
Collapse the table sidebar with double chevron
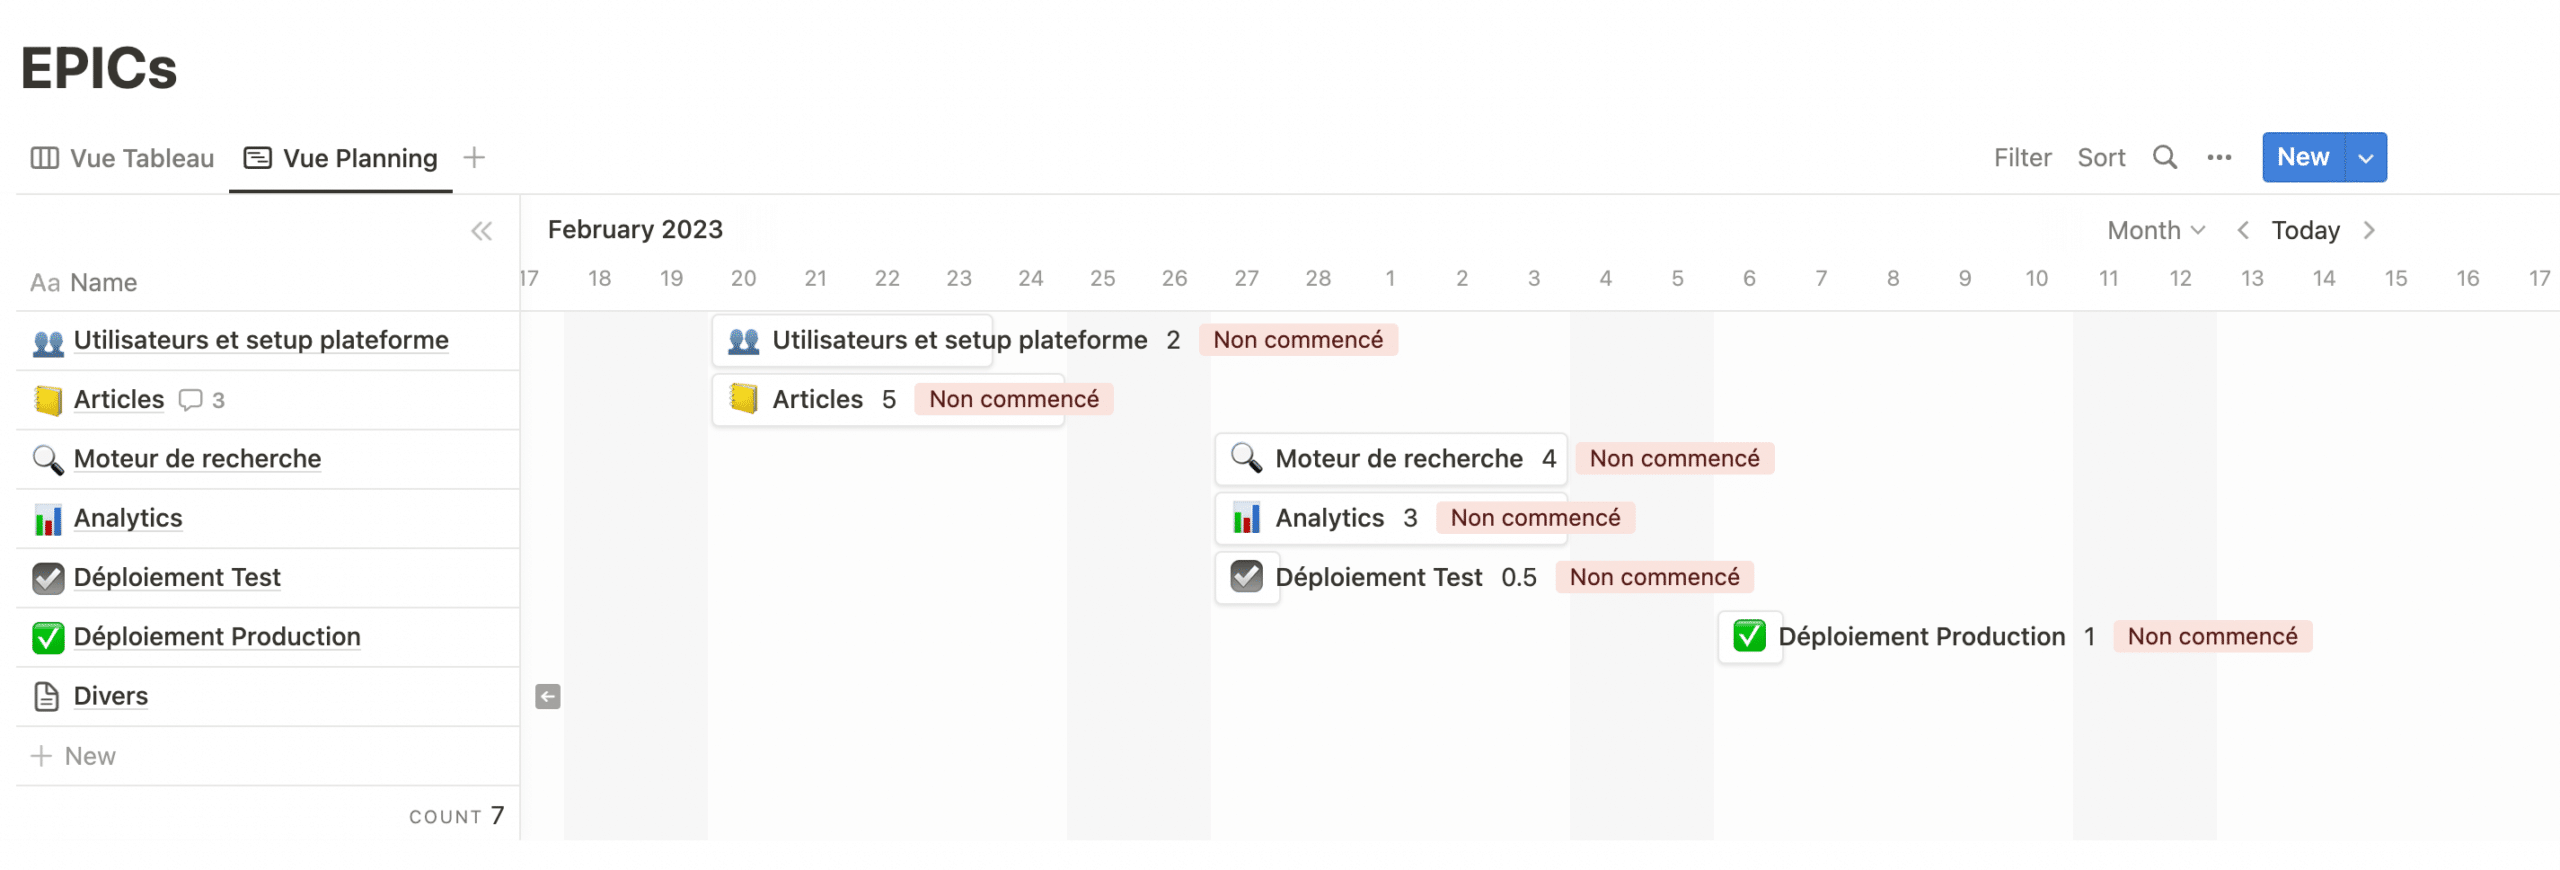point(481,231)
